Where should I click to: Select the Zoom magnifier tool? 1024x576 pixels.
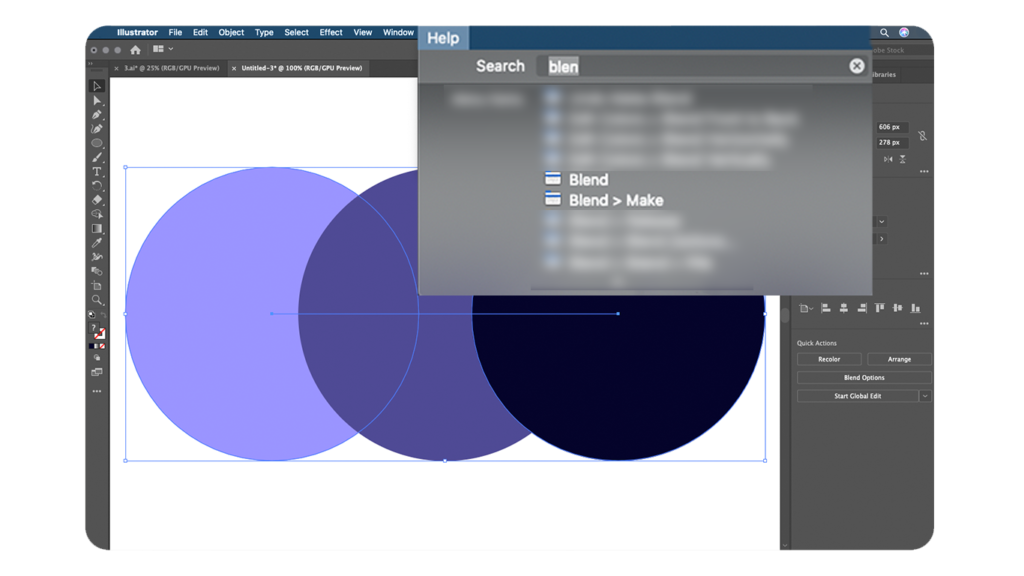tap(97, 300)
